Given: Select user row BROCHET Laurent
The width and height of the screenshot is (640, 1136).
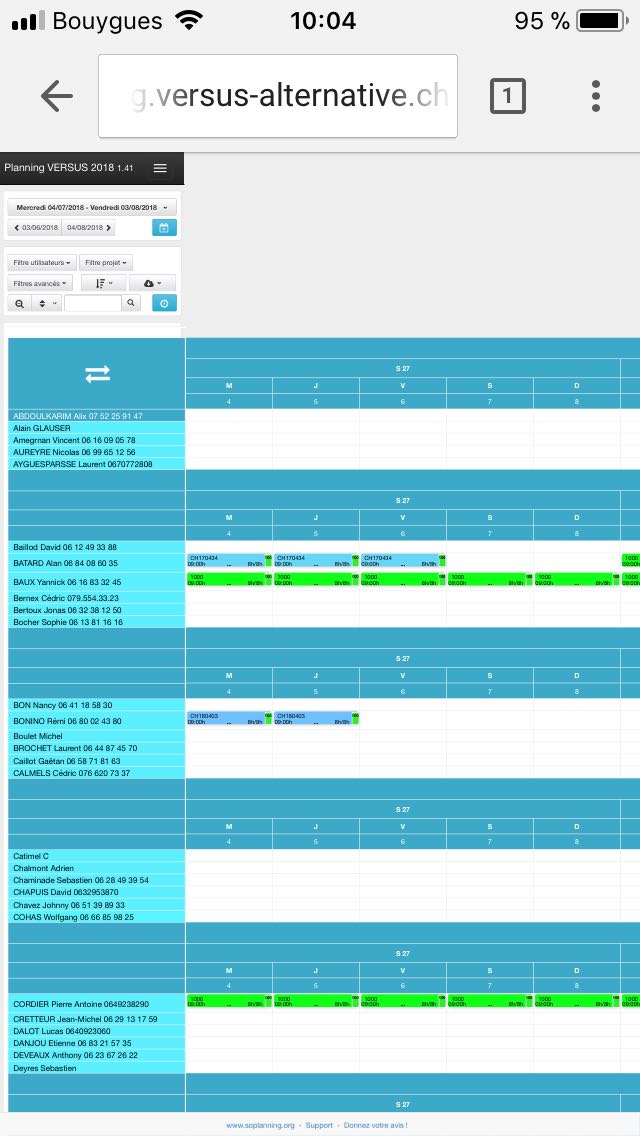Looking at the screenshot, I should tap(96, 748).
